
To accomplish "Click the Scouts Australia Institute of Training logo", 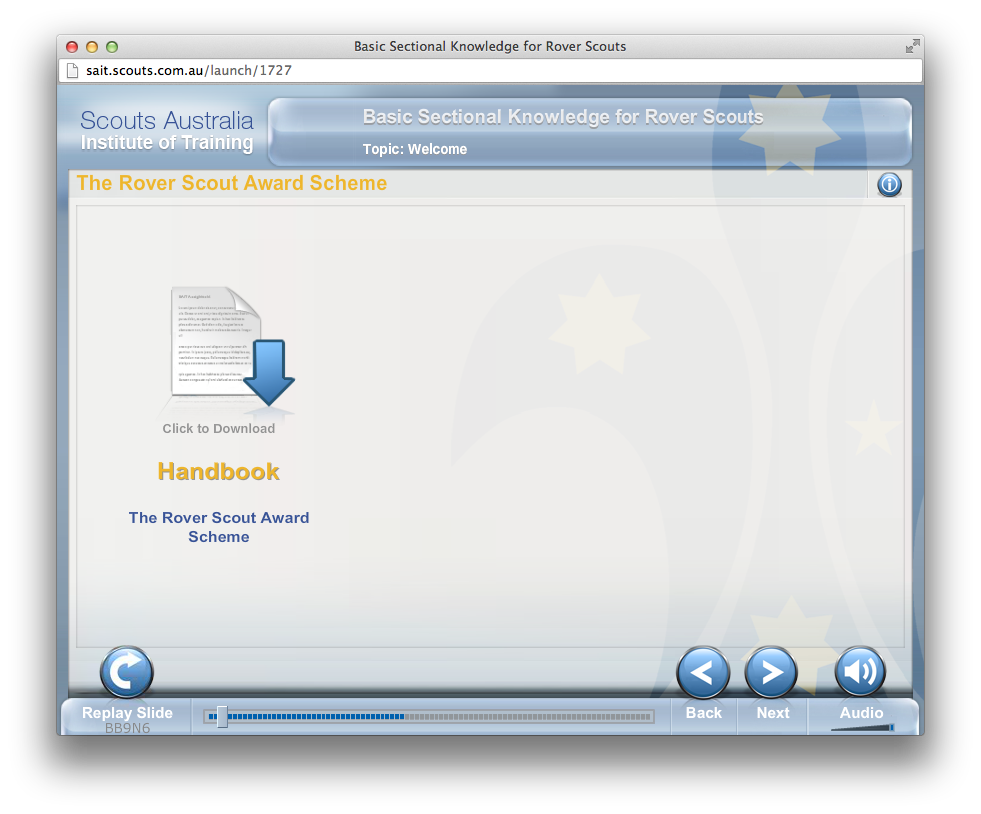I will [x=166, y=130].
